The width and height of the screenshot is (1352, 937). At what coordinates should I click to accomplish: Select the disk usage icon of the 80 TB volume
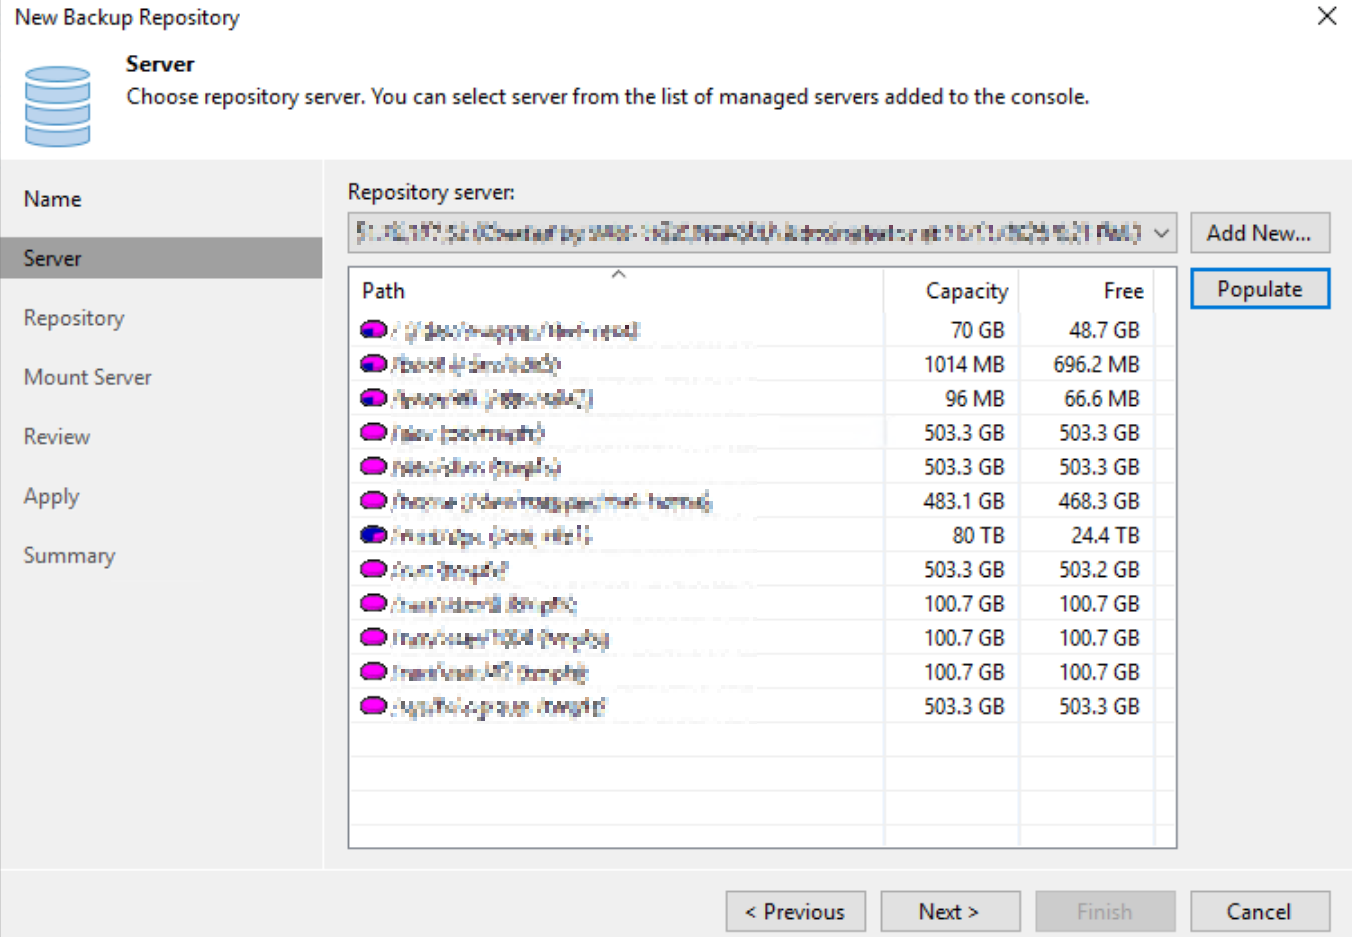(373, 535)
